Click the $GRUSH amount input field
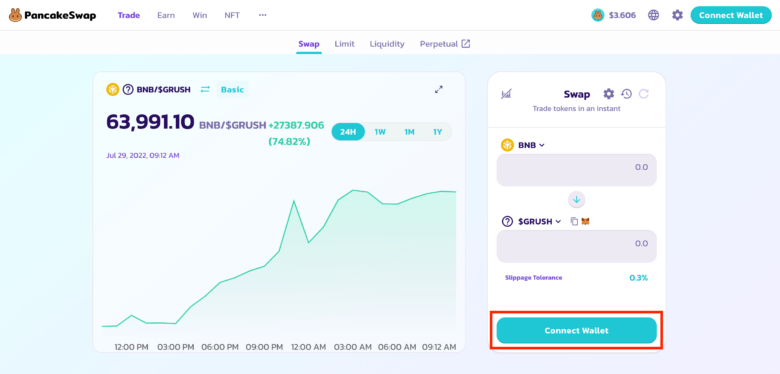Image resolution: width=780 pixels, height=374 pixels. click(x=577, y=246)
